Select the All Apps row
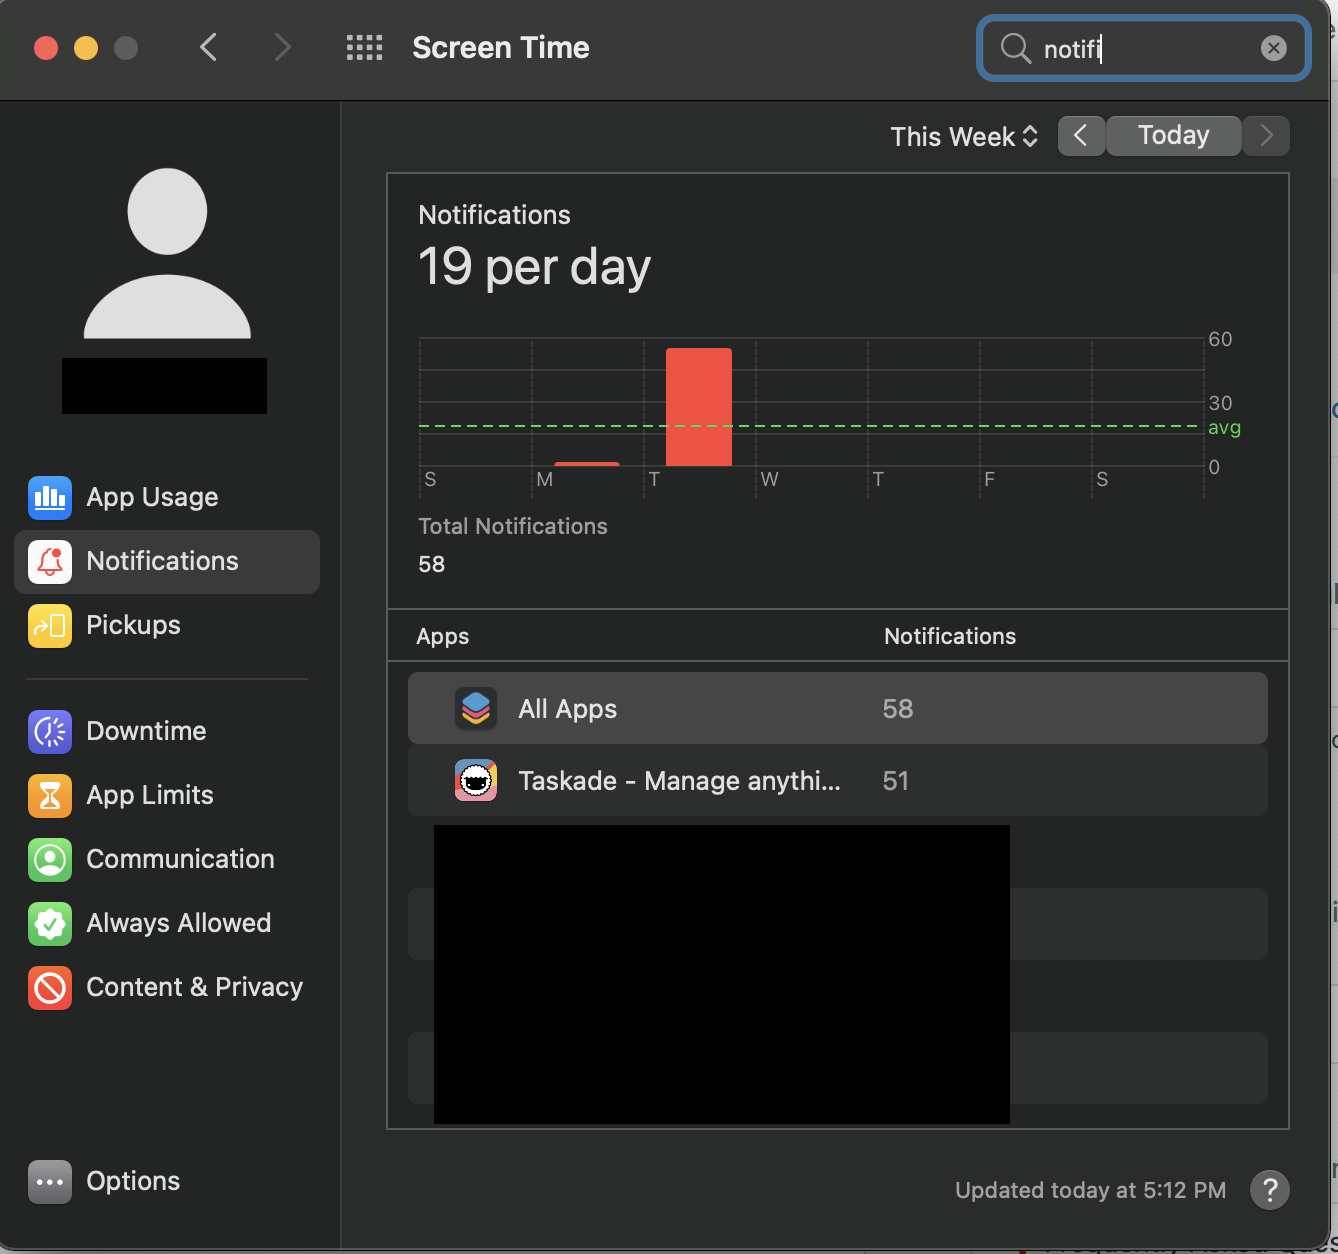 pyautogui.click(x=837, y=708)
